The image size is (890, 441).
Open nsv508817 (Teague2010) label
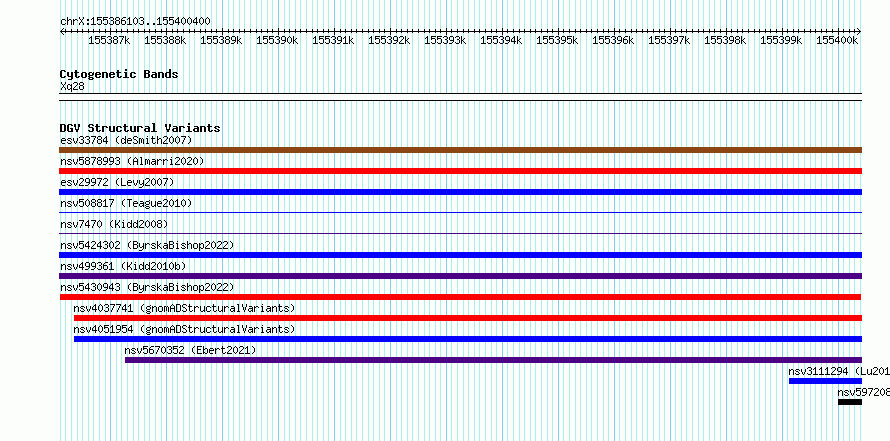coord(126,203)
